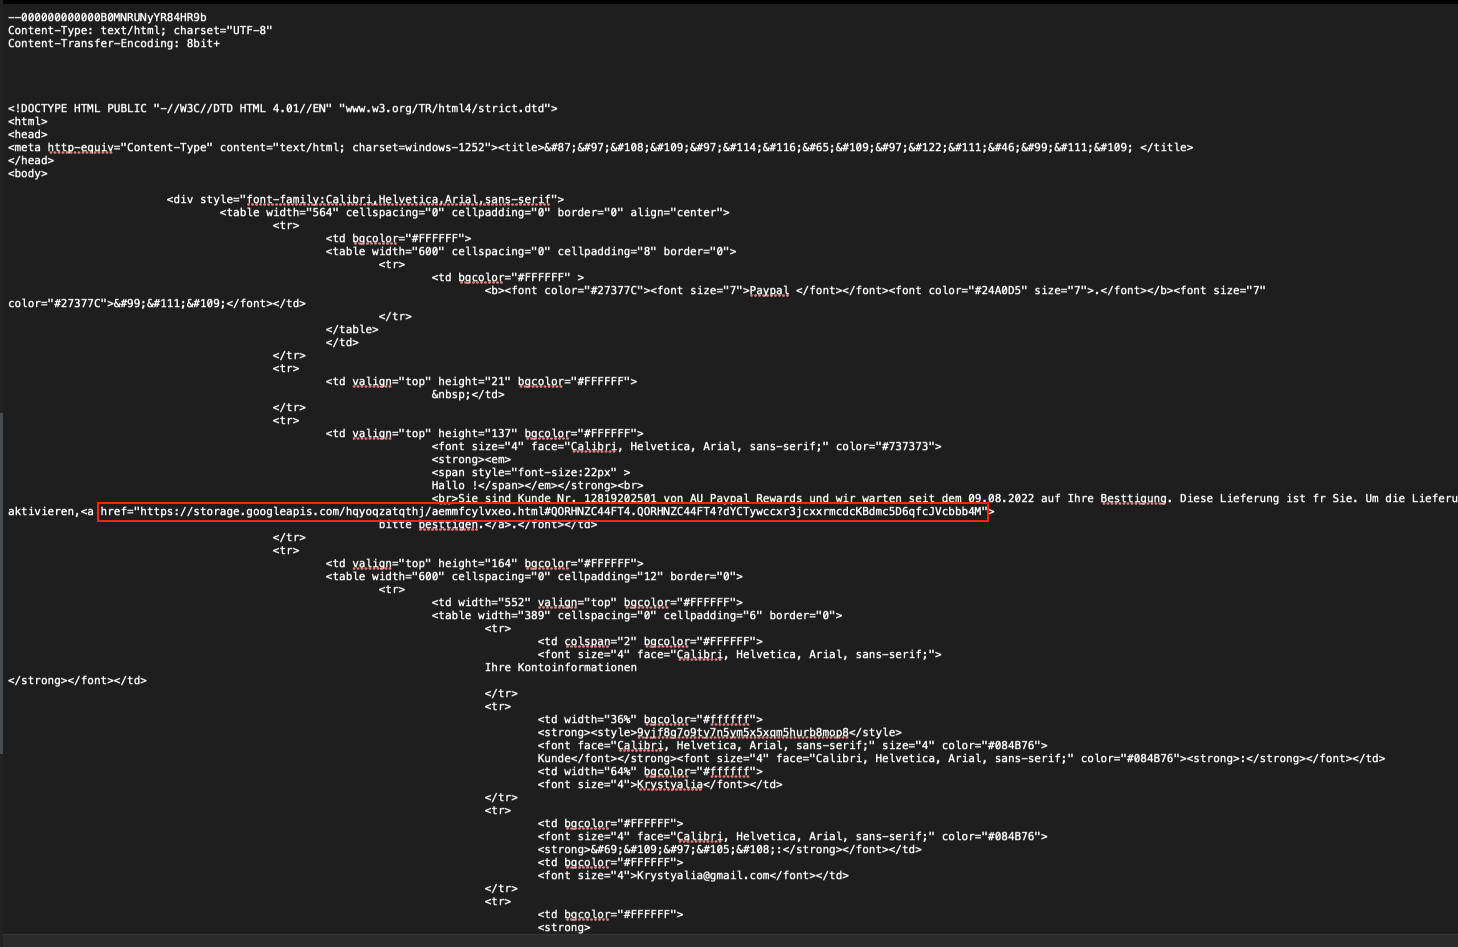Click the table width="564" line
Viewport: 1458px width, 947px height.
474,213
